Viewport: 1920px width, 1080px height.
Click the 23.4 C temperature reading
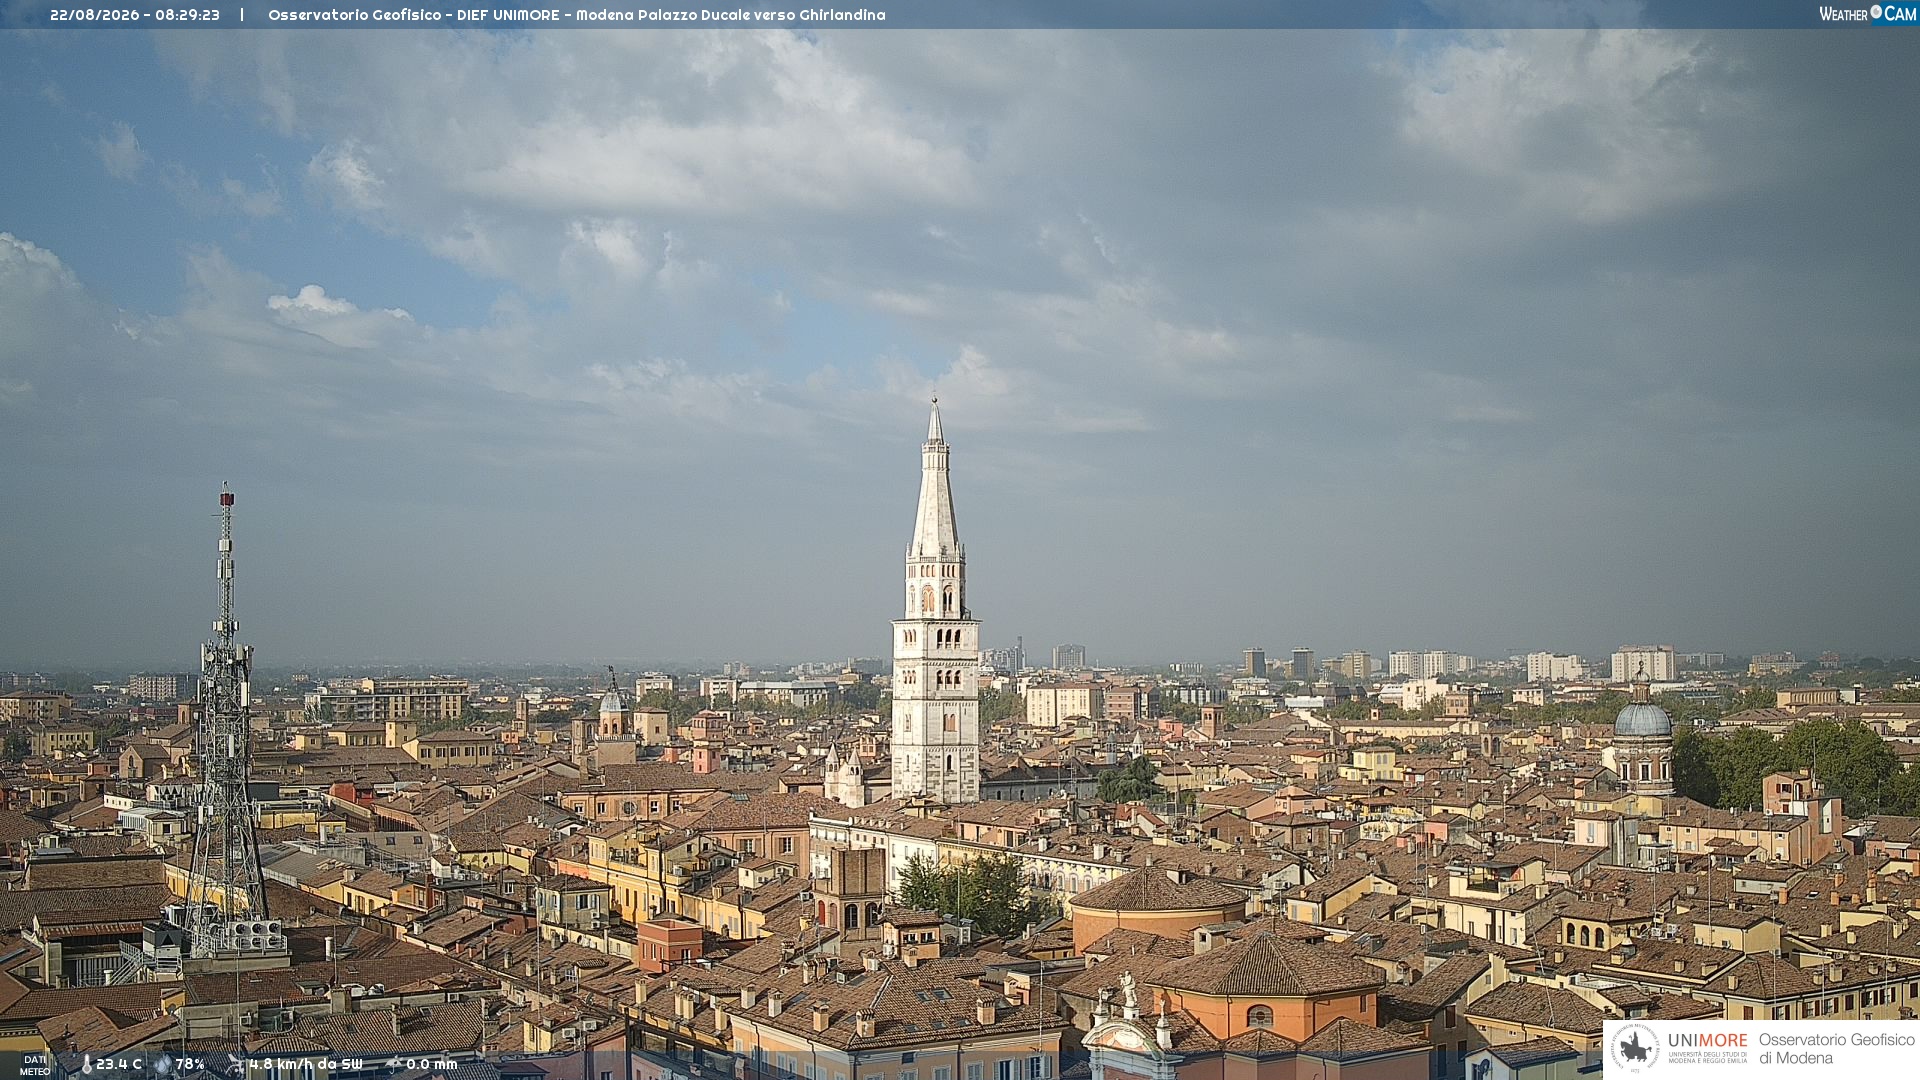119,1064
